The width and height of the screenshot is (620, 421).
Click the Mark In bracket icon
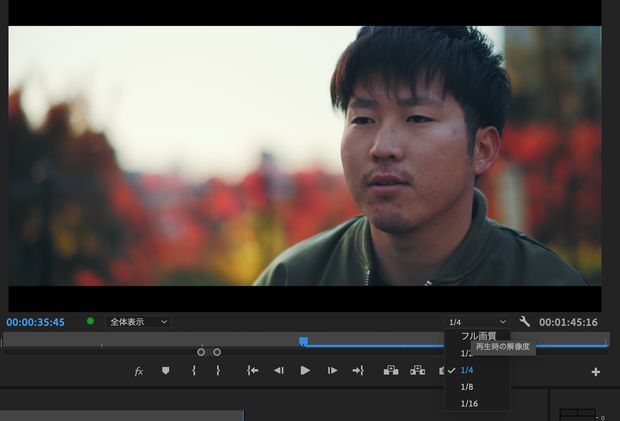[x=194, y=371]
